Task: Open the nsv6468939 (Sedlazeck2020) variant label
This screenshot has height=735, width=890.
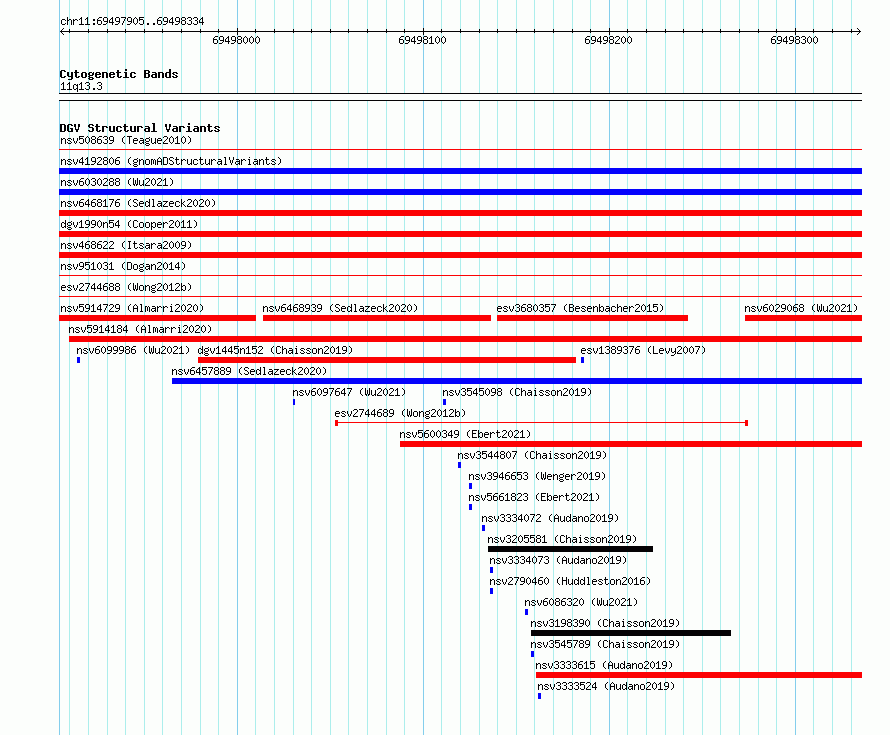Action: pos(340,308)
